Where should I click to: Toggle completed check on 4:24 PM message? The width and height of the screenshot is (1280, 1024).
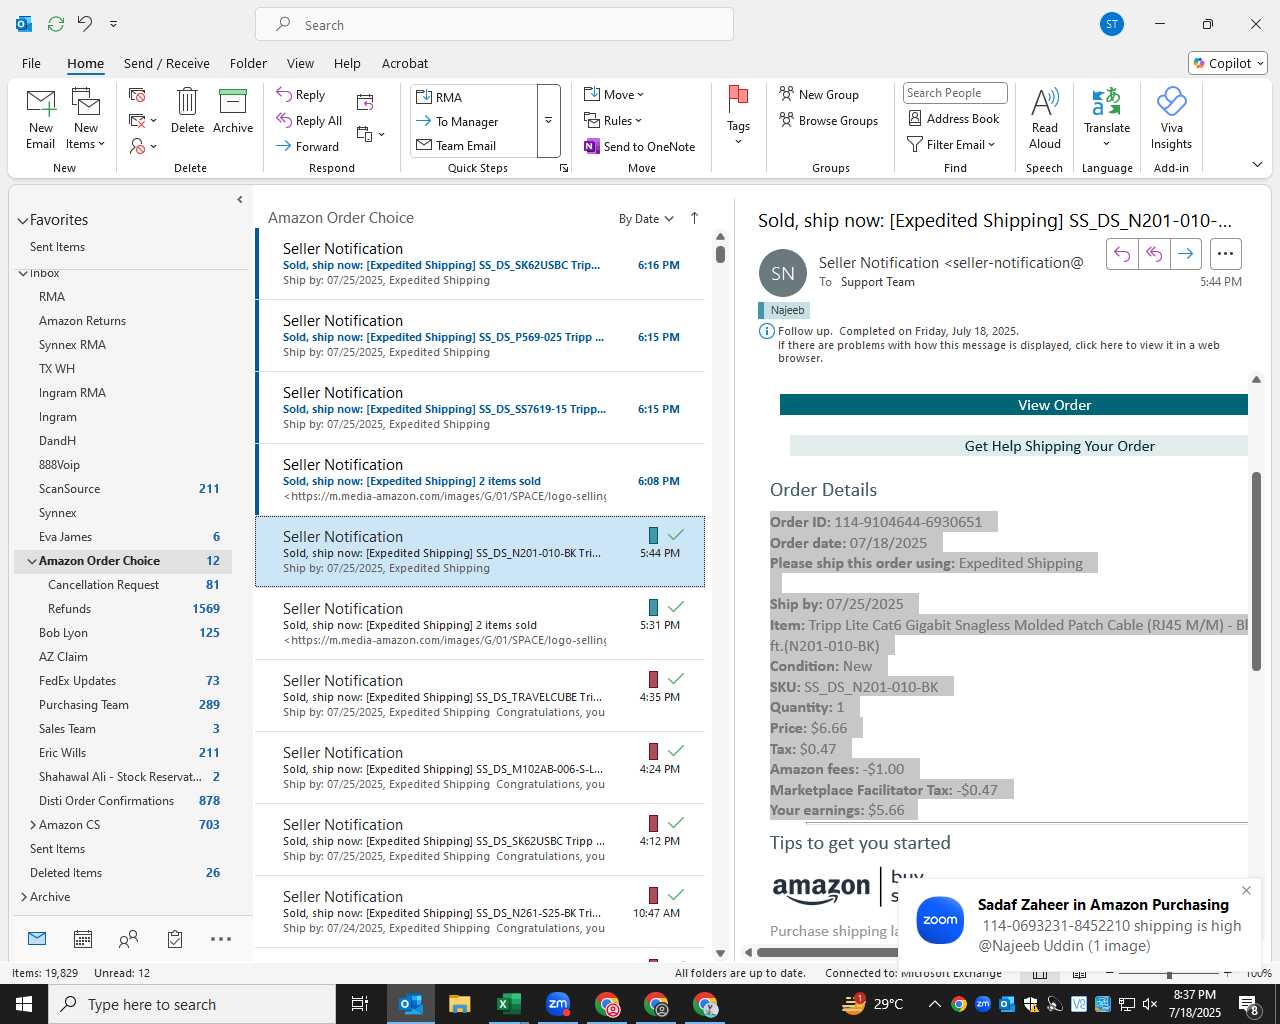click(x=676, y=751)
